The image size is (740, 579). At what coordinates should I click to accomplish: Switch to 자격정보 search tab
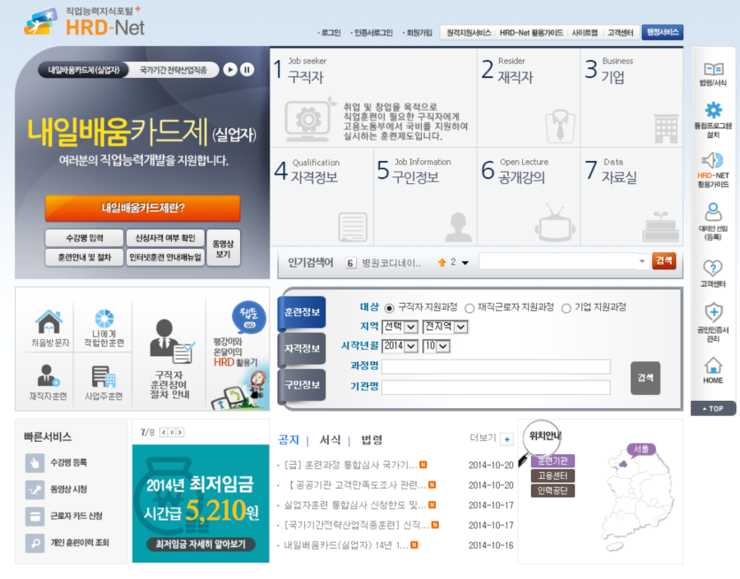[302, 349]
